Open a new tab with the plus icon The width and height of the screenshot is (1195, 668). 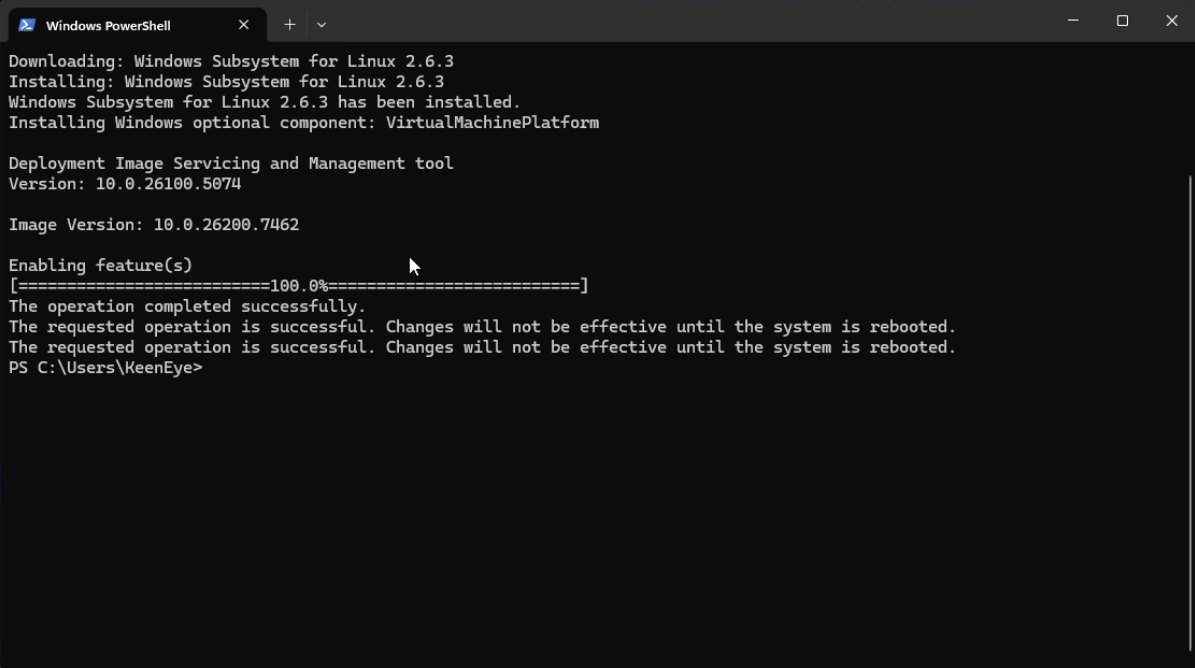tap(289, 24)
